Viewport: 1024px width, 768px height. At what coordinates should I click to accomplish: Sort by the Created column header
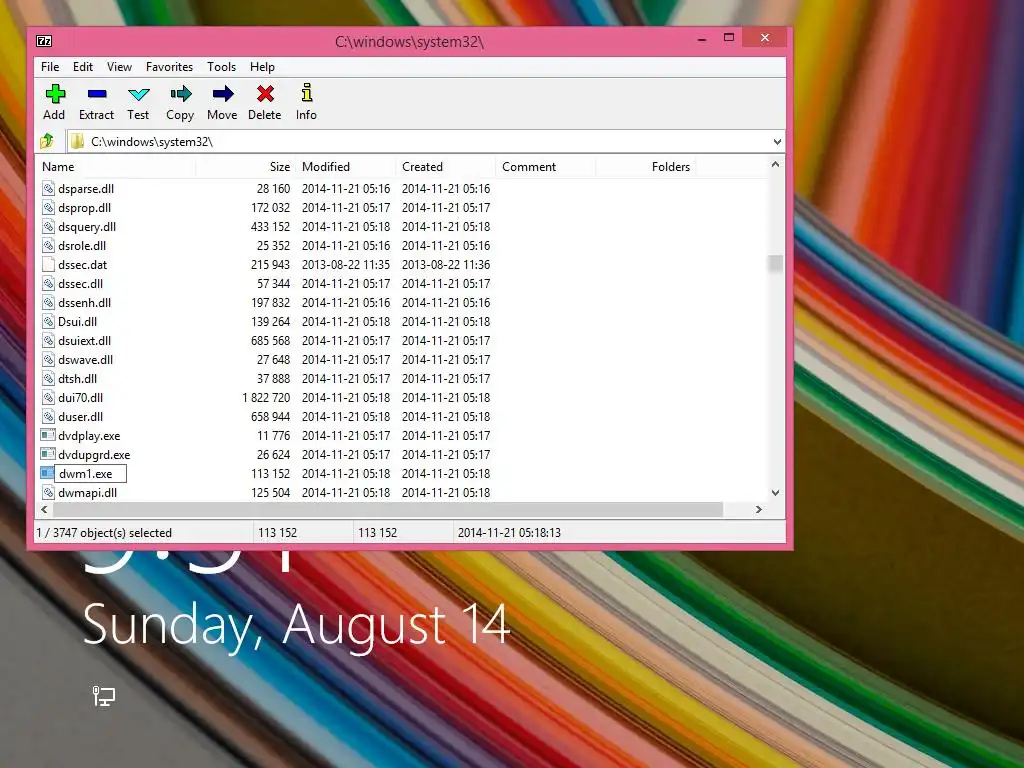click(445, 167)
